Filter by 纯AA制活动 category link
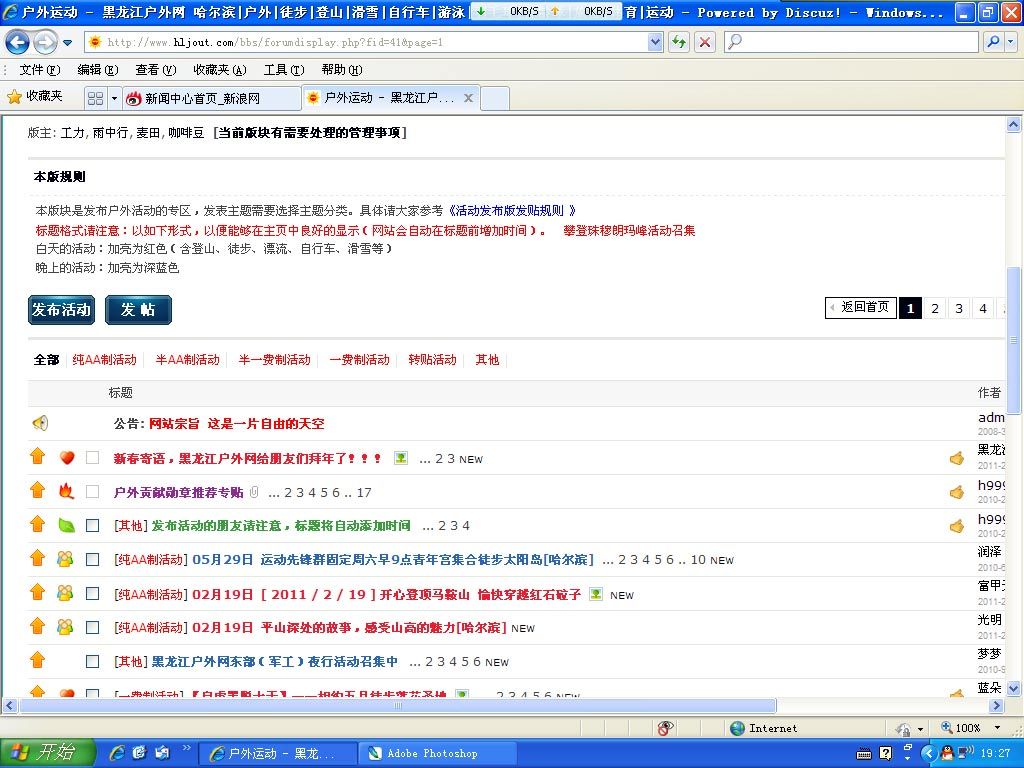This screenshot has width=1024, height=768. pos(104,360)
